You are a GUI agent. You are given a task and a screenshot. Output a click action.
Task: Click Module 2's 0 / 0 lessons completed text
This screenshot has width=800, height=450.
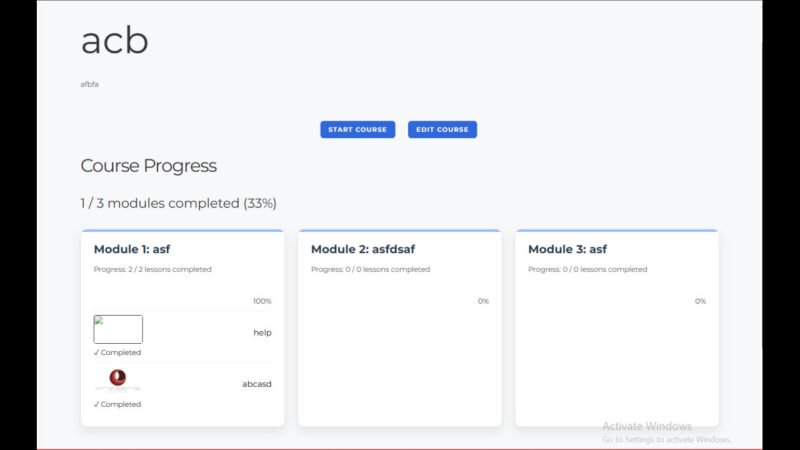[370, 269]
